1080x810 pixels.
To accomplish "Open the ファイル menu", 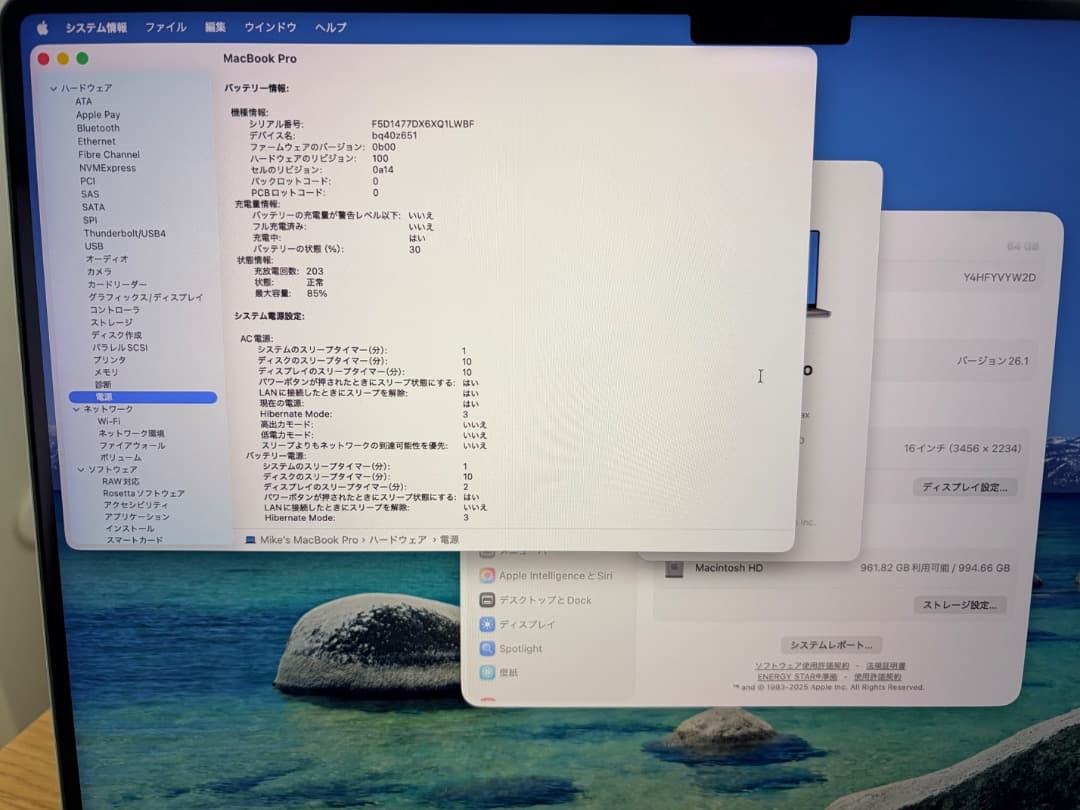I will pos(165,27).
